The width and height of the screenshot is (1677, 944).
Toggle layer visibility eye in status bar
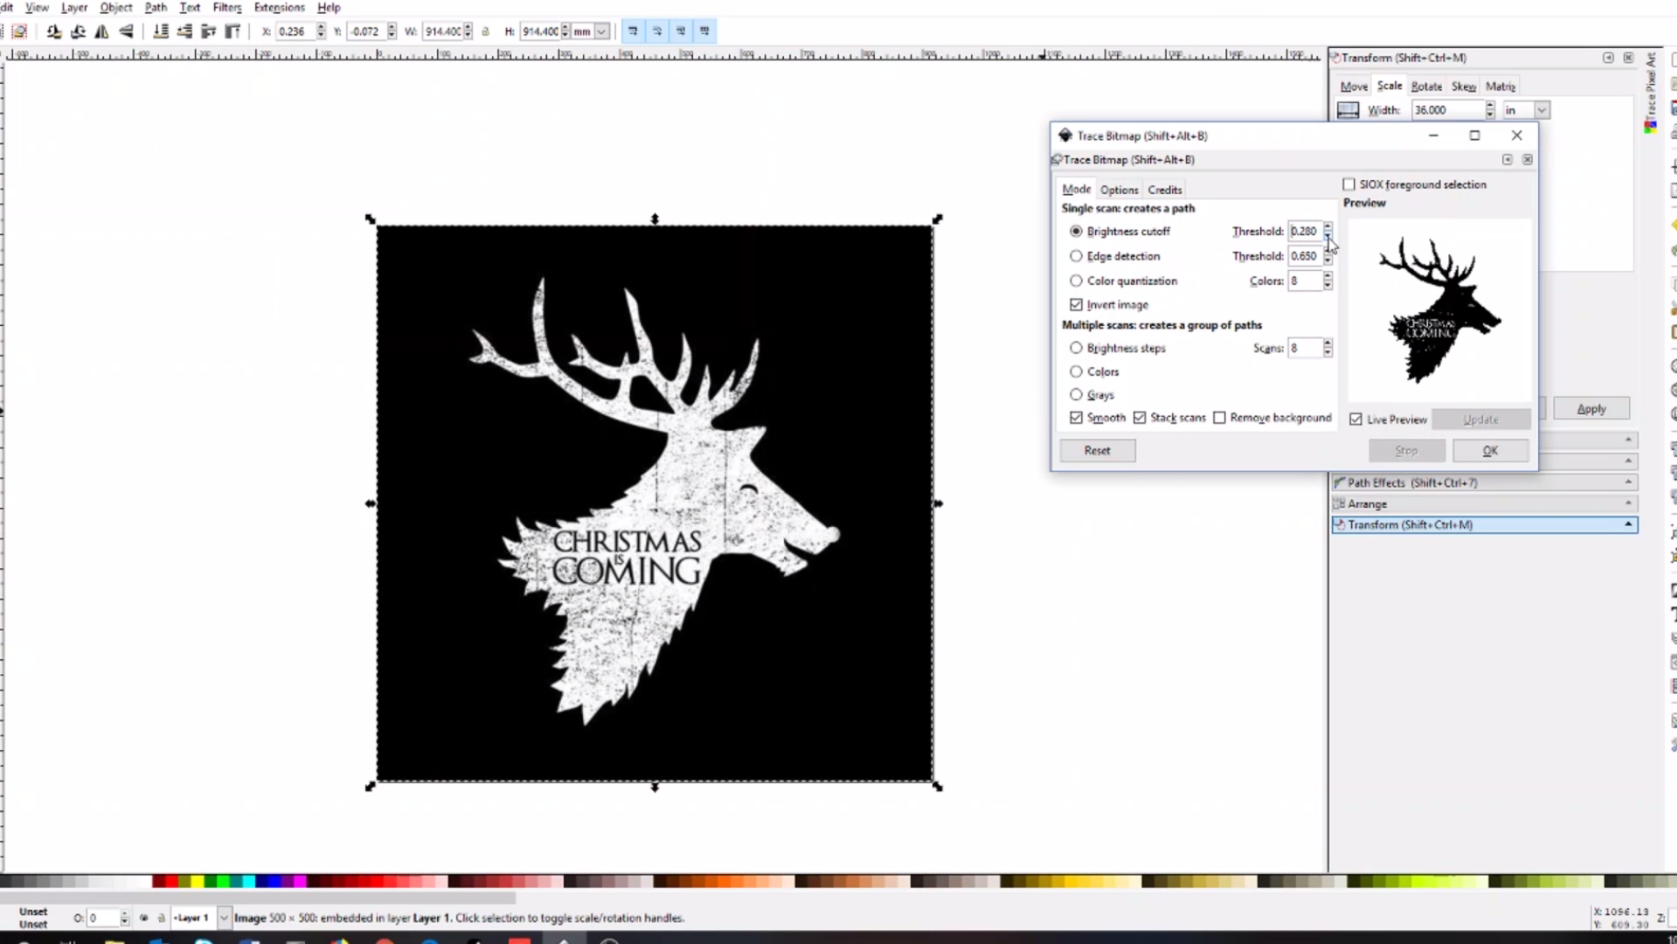(x=143, y=917)
